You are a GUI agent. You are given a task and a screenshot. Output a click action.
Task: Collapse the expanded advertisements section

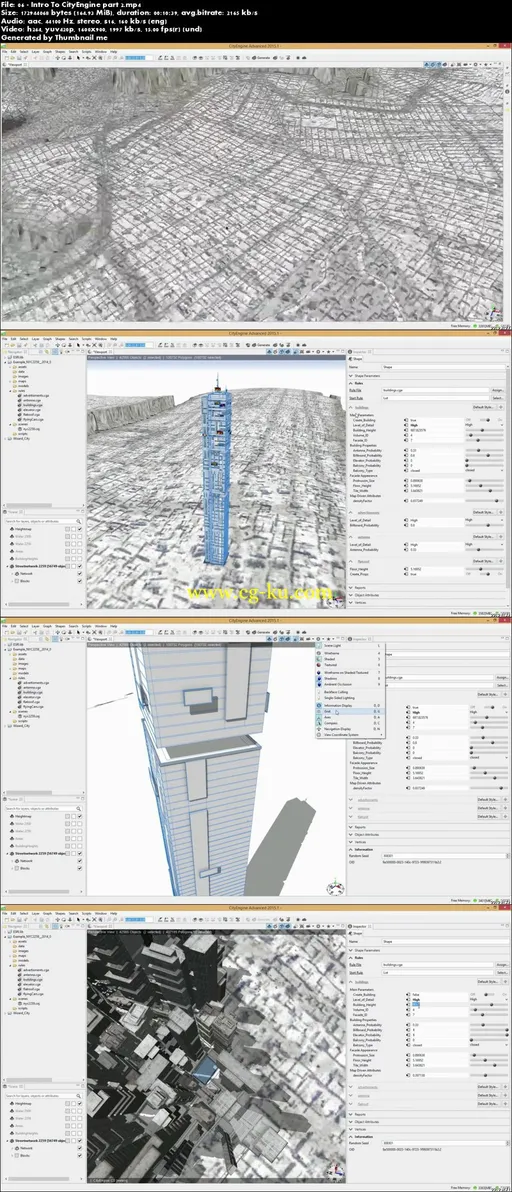(351, 512)
